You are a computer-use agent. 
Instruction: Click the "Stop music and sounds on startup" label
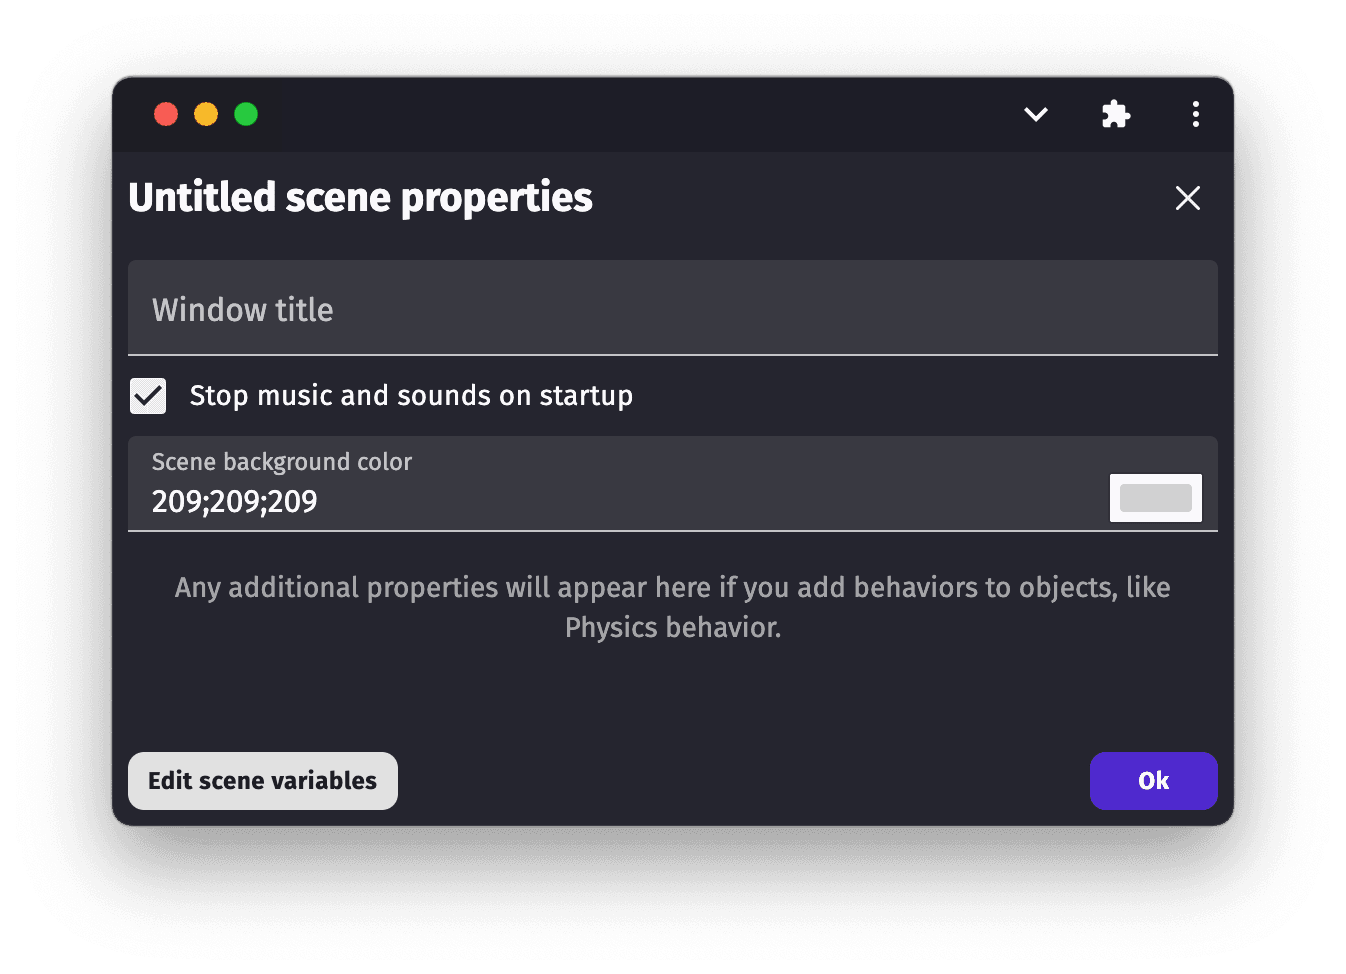411,396
